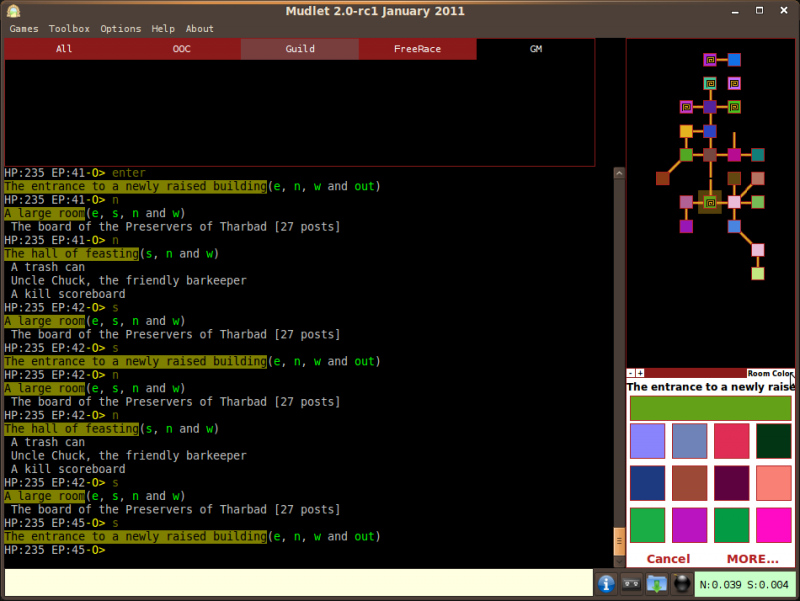Choose the purple violet swatch in bottom row

tap(690, 525)
